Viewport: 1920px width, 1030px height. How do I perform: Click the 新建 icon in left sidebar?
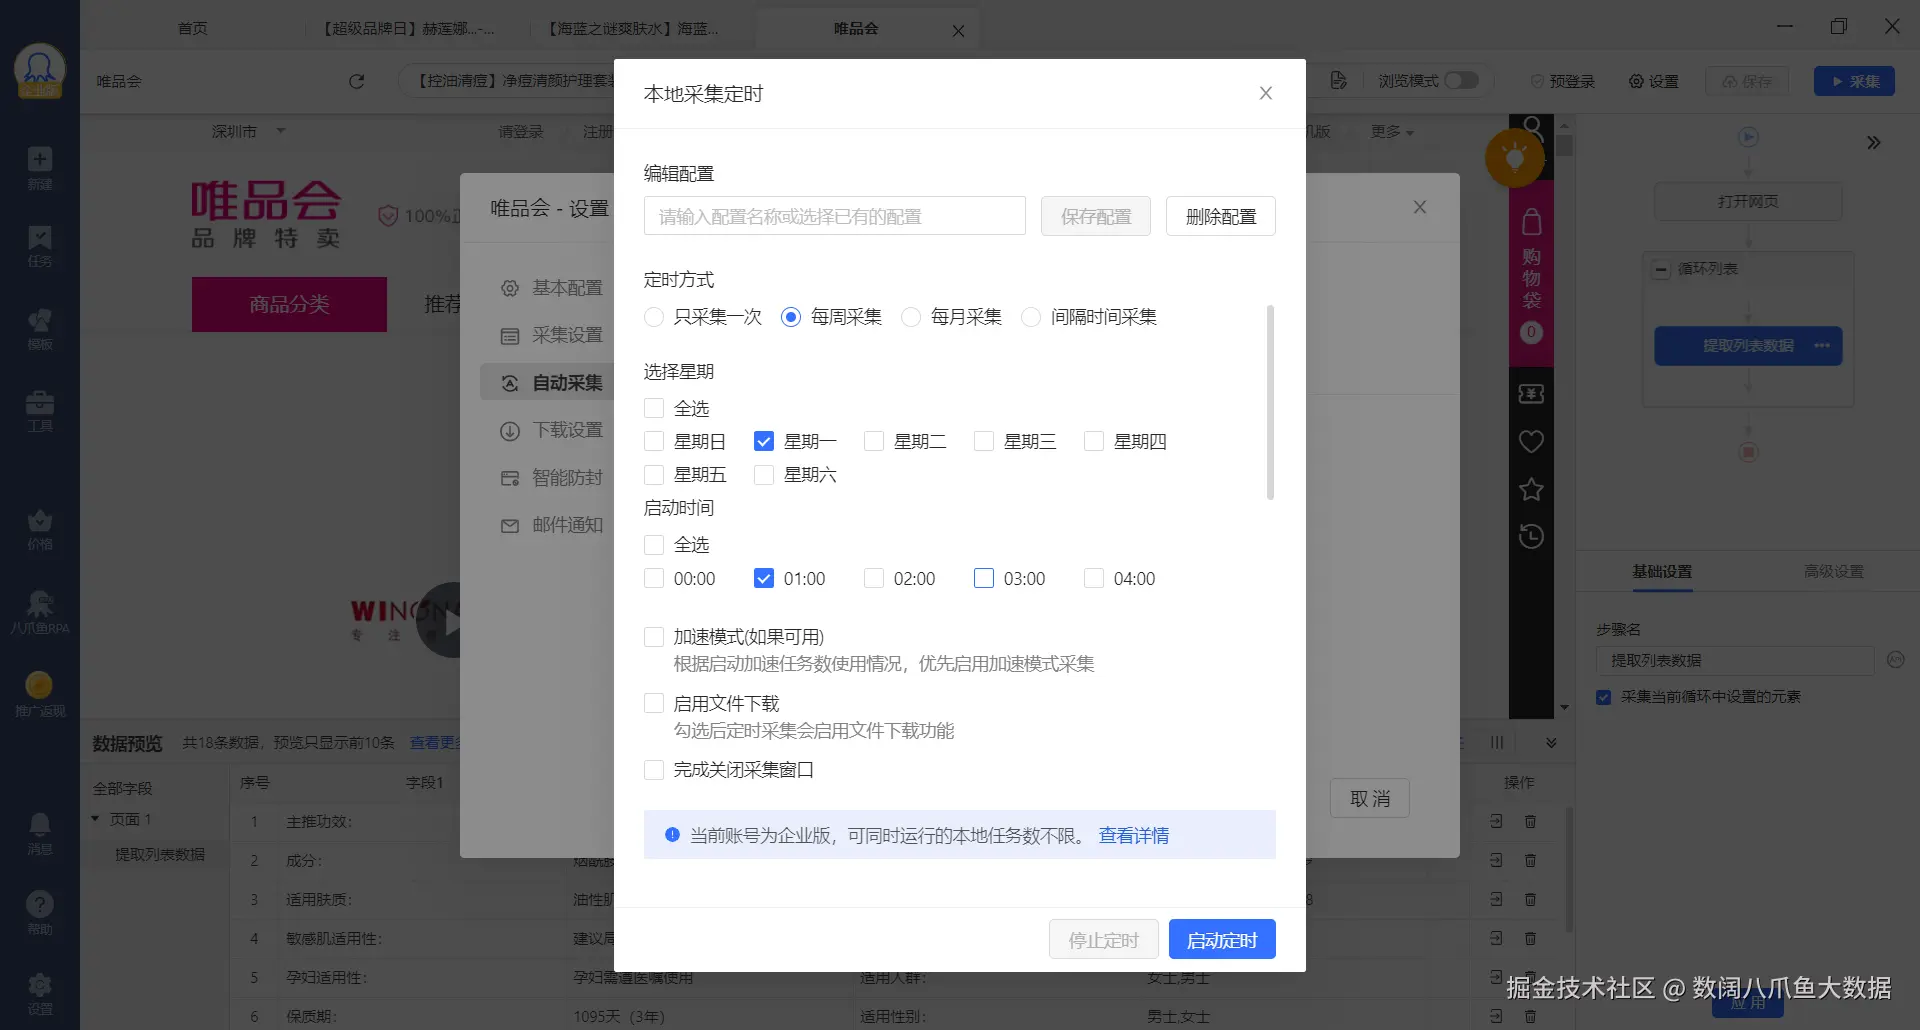pyautogui.click(x=40, y=168)
